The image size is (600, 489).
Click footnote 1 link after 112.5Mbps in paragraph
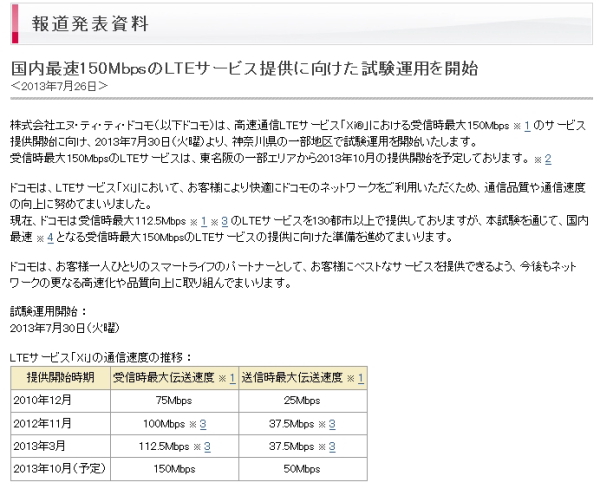pyautogui.click(x=203, y=221)
